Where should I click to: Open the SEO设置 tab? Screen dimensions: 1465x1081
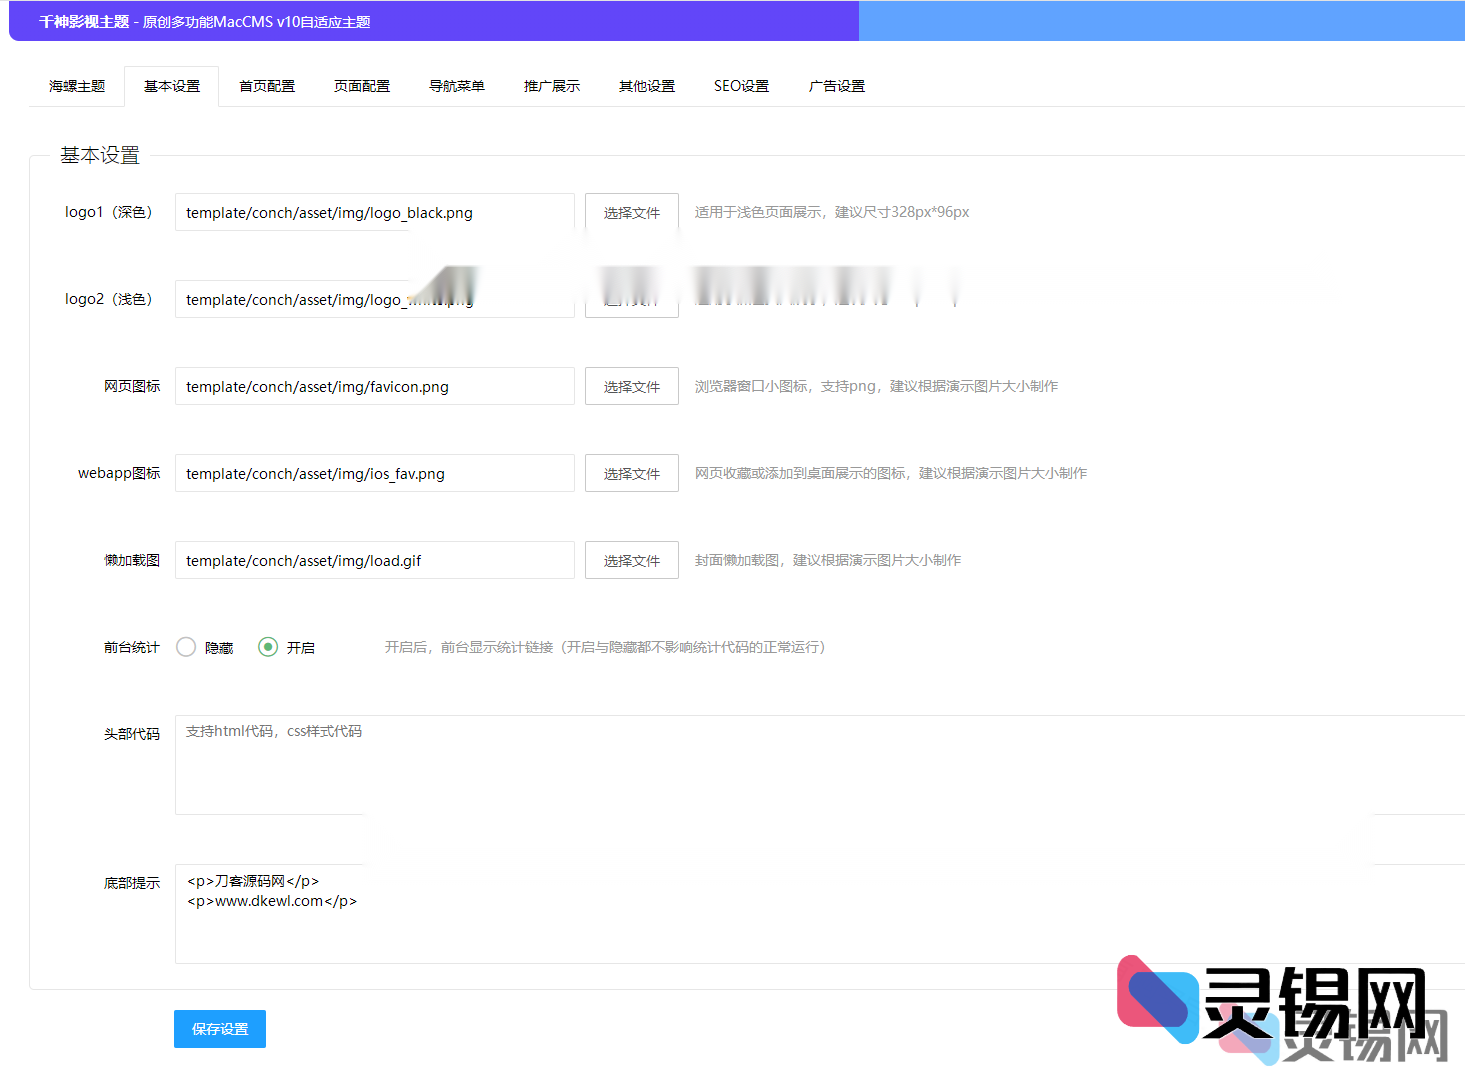[x=741, y=86]
